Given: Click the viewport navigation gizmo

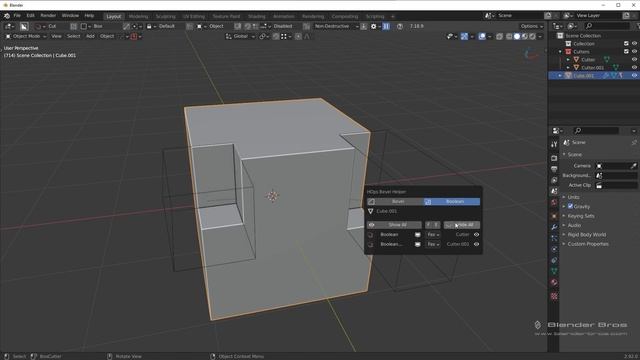Looking at the screenshot, I should [x=531, y=54].
